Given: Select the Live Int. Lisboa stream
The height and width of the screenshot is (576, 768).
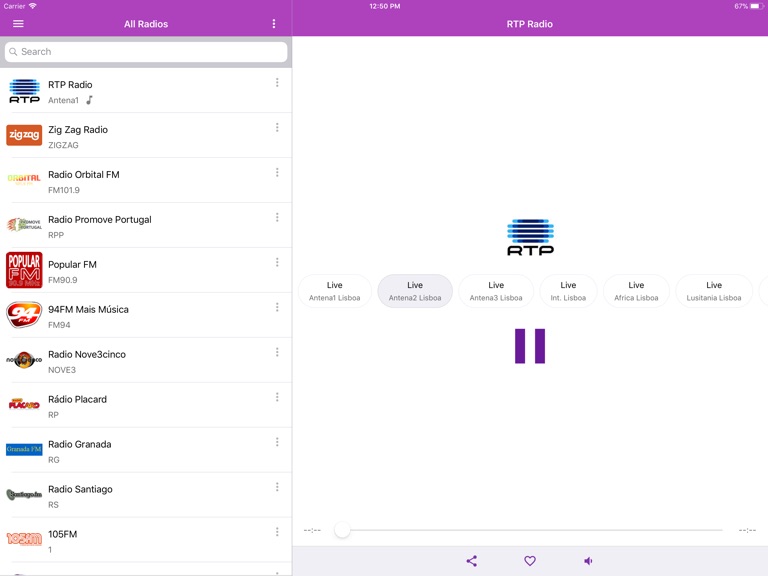Looking at the screenshot, I should pos(568,291).
